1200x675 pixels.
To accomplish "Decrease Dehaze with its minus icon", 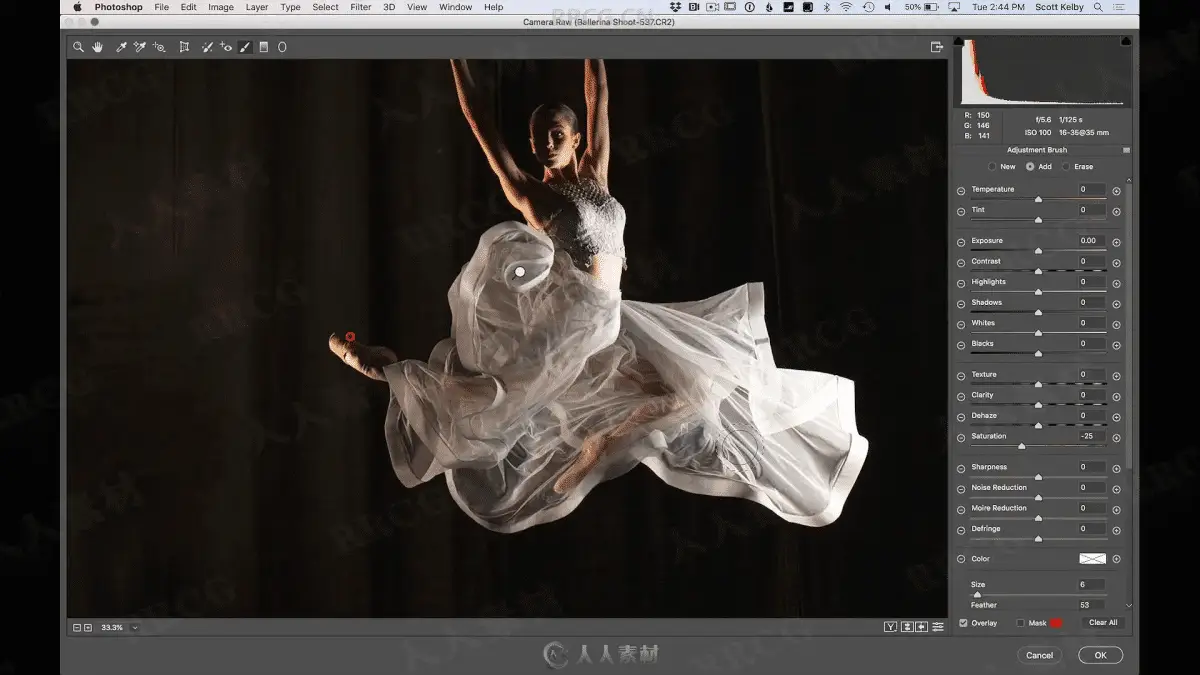I will [x=961, y=417].
